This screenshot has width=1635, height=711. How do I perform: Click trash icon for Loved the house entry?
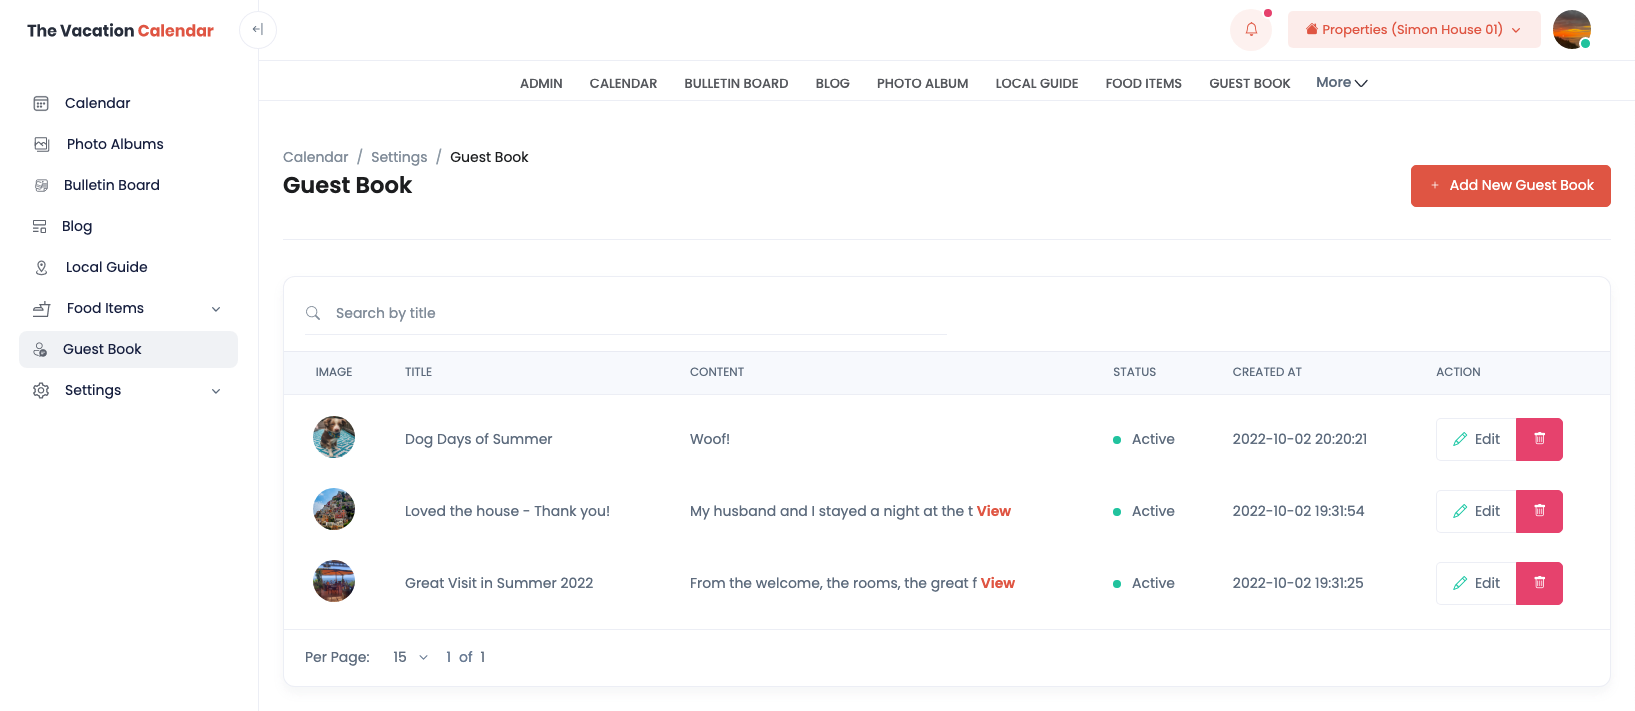1539,511
